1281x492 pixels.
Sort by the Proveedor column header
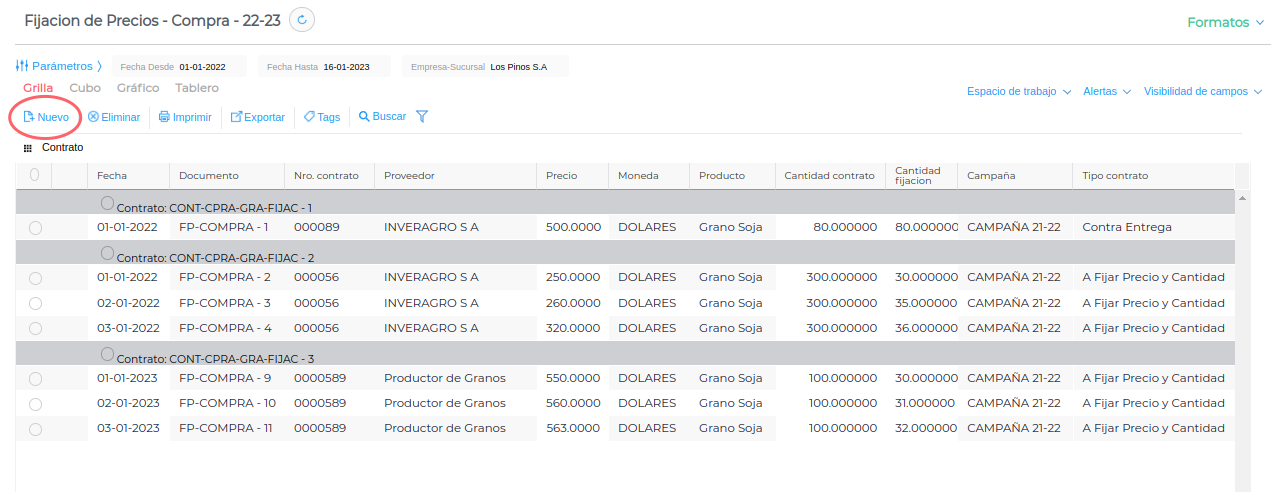(455, 175)
